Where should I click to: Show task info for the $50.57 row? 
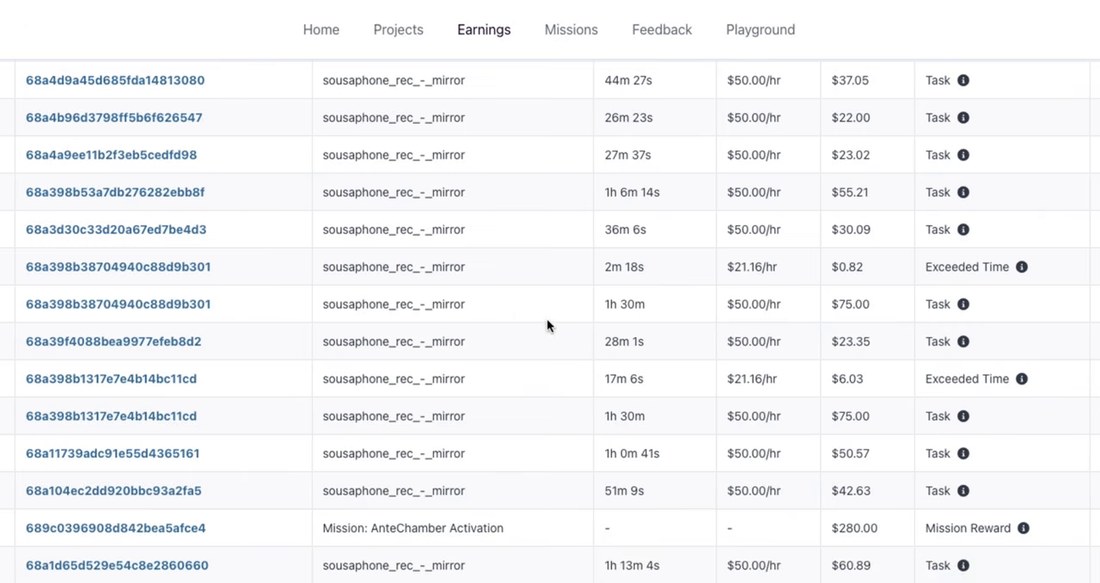pos(963,453)
